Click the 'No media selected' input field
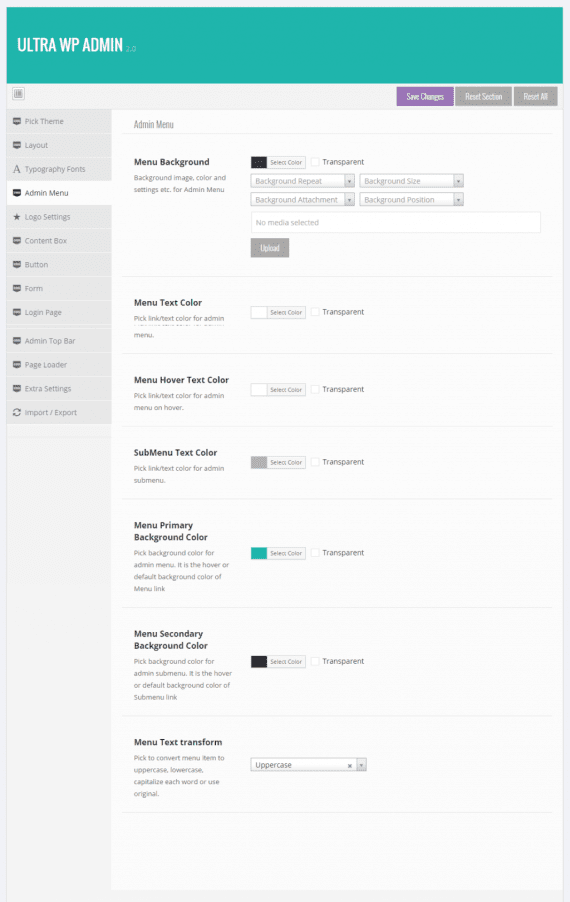 (396, 223)
